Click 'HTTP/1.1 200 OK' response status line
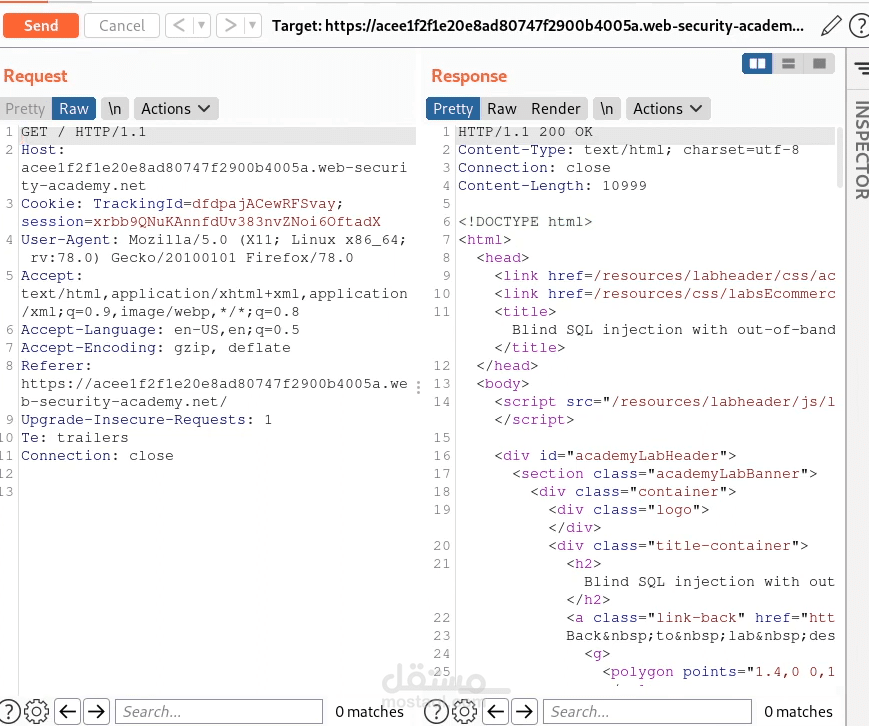 tap(525, 132)
